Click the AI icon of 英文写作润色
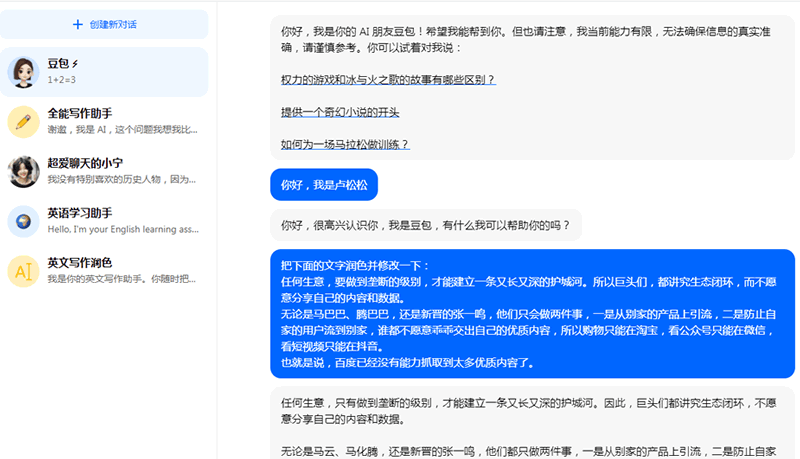The height and width of the screenshot is (459, 800). click(x=23, y=271)
